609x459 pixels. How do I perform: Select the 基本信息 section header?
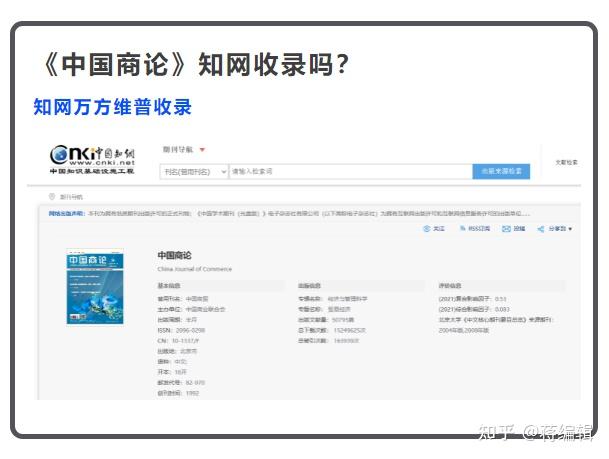click(169, 285)
